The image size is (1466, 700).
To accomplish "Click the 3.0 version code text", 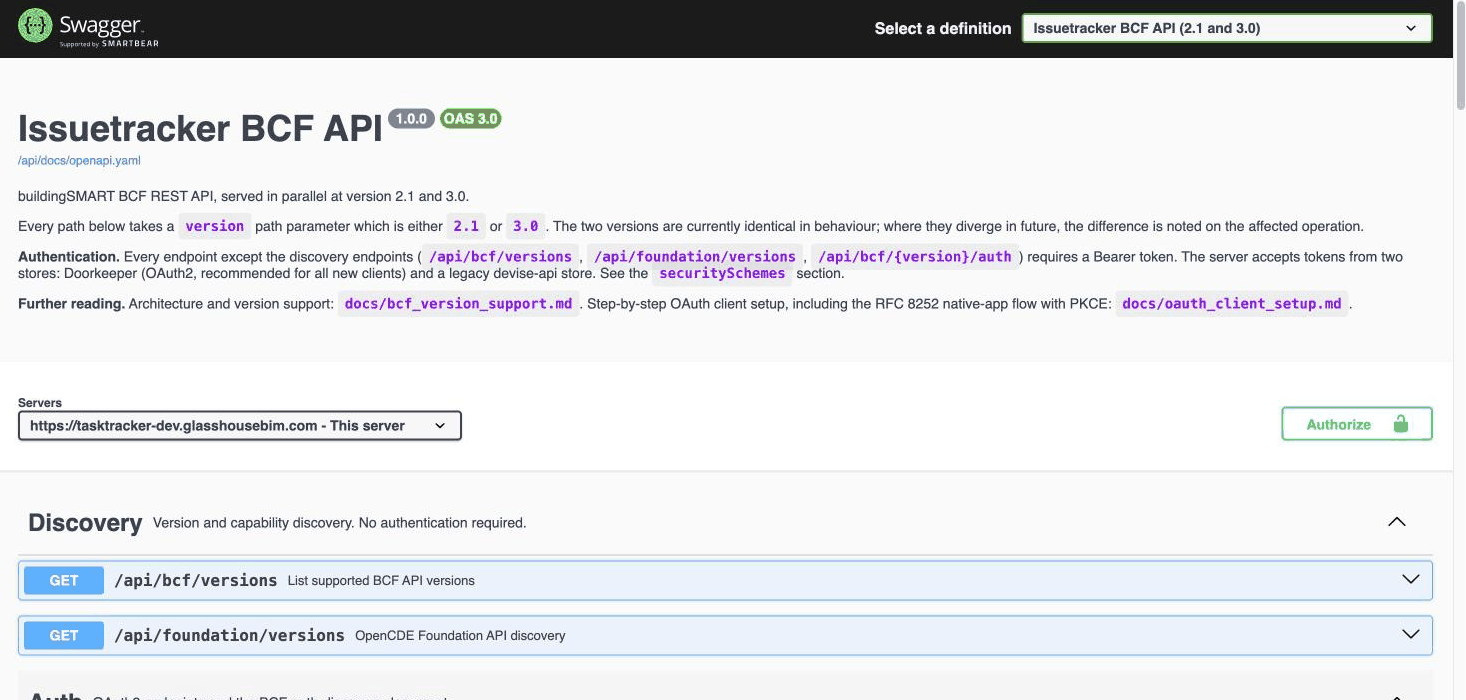I will [526, 226].
